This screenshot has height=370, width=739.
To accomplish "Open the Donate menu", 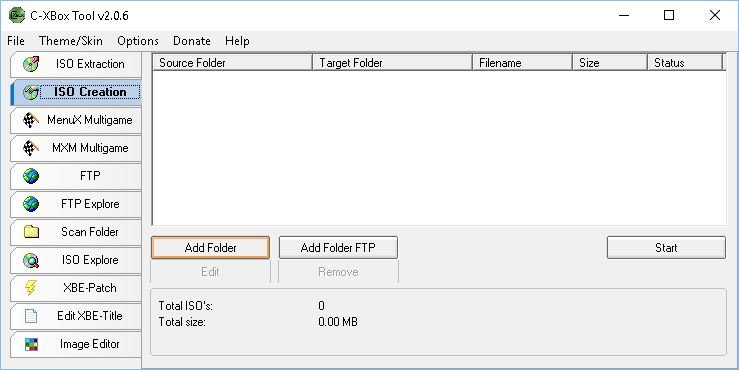I will point(192,41).
